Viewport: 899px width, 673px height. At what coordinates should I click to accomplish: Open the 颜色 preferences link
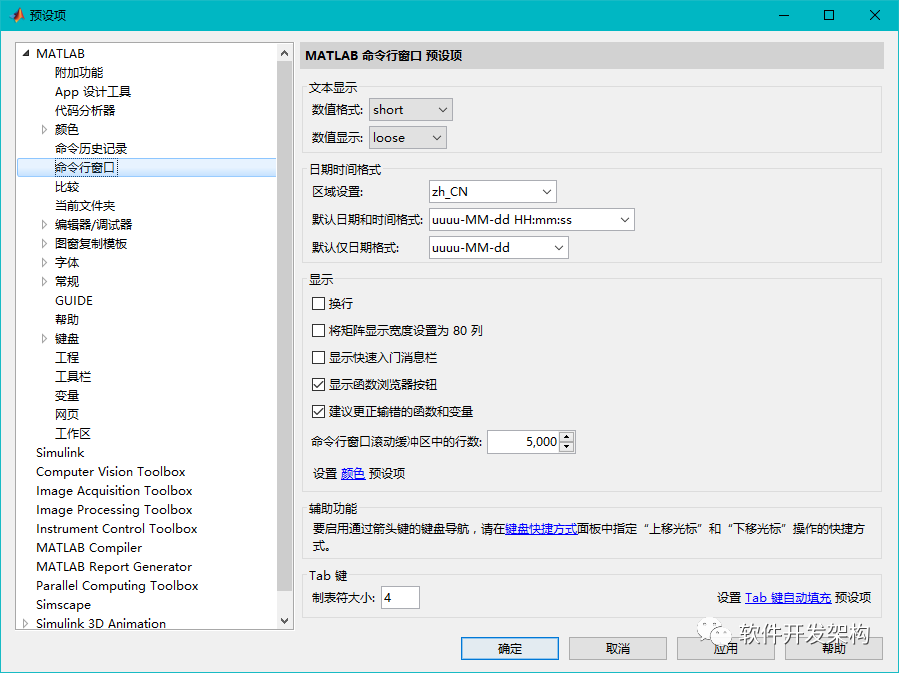(353, 474)
